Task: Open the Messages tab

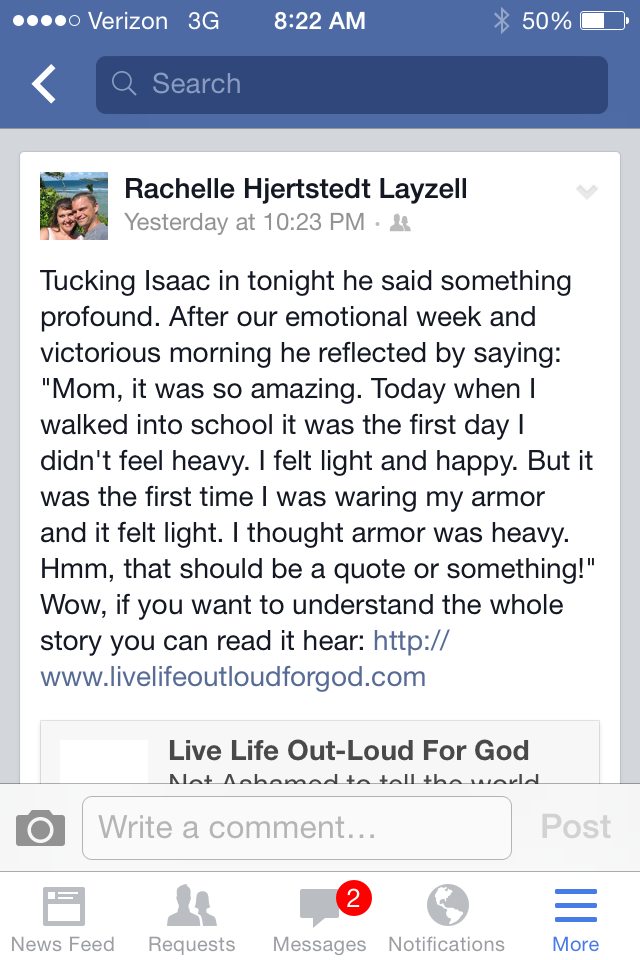Action: (320, 920)
